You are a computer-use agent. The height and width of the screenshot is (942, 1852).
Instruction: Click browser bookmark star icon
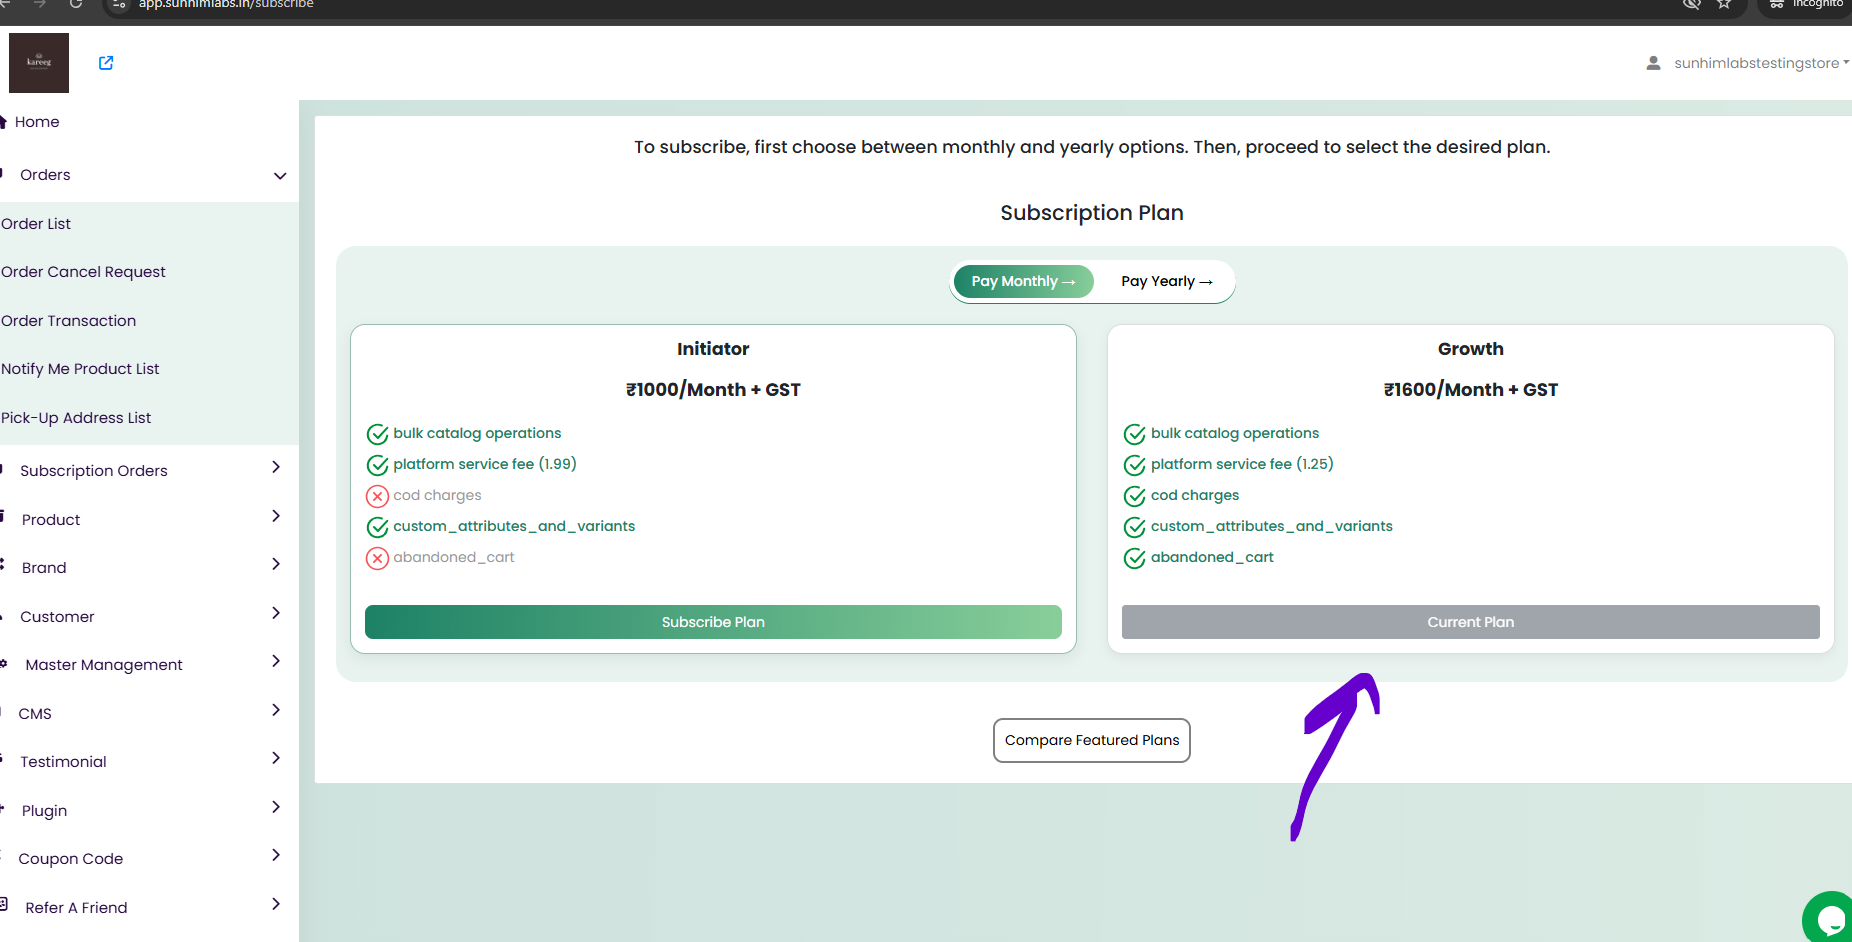click(1724, 4)
